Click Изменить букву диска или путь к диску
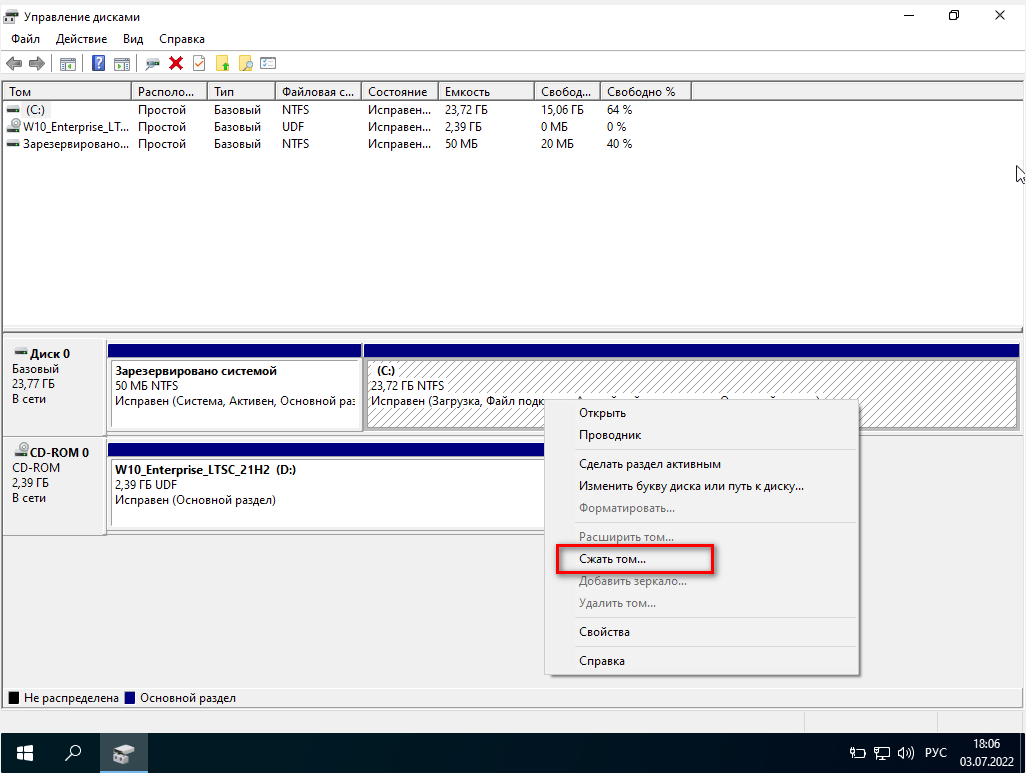The image size is (1026, 773). pos(691,486)
